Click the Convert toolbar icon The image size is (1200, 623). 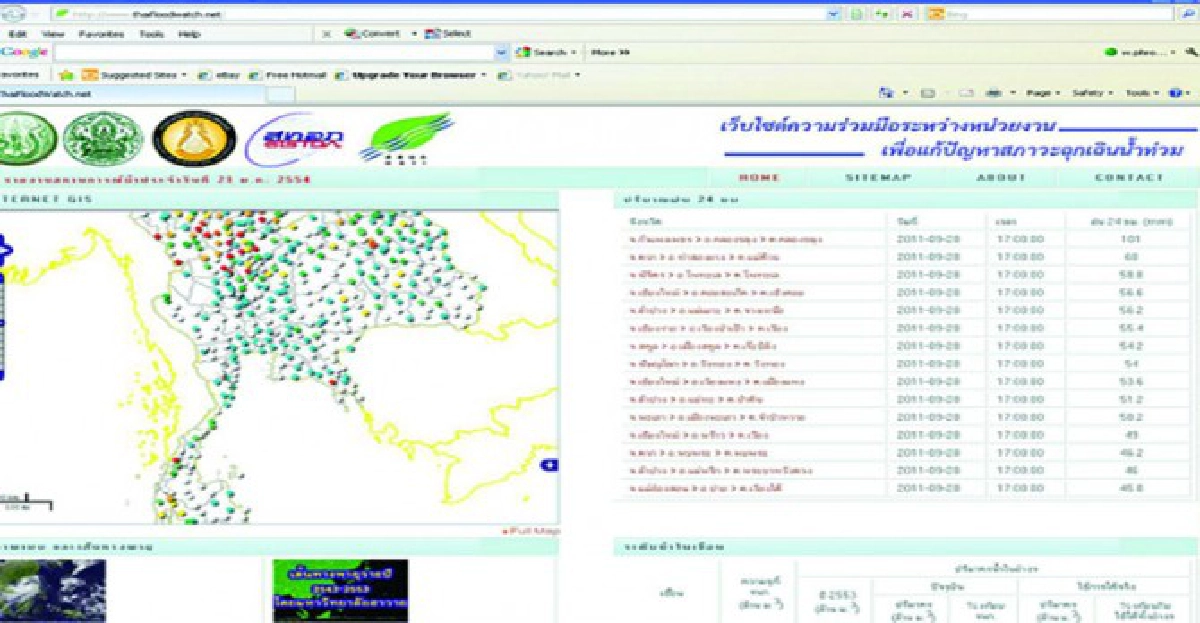click(352, 33)
